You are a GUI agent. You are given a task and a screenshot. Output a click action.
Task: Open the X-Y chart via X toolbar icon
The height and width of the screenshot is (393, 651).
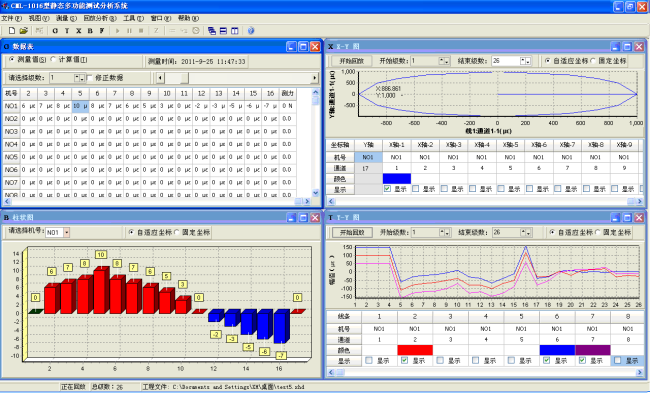(78, 30)
